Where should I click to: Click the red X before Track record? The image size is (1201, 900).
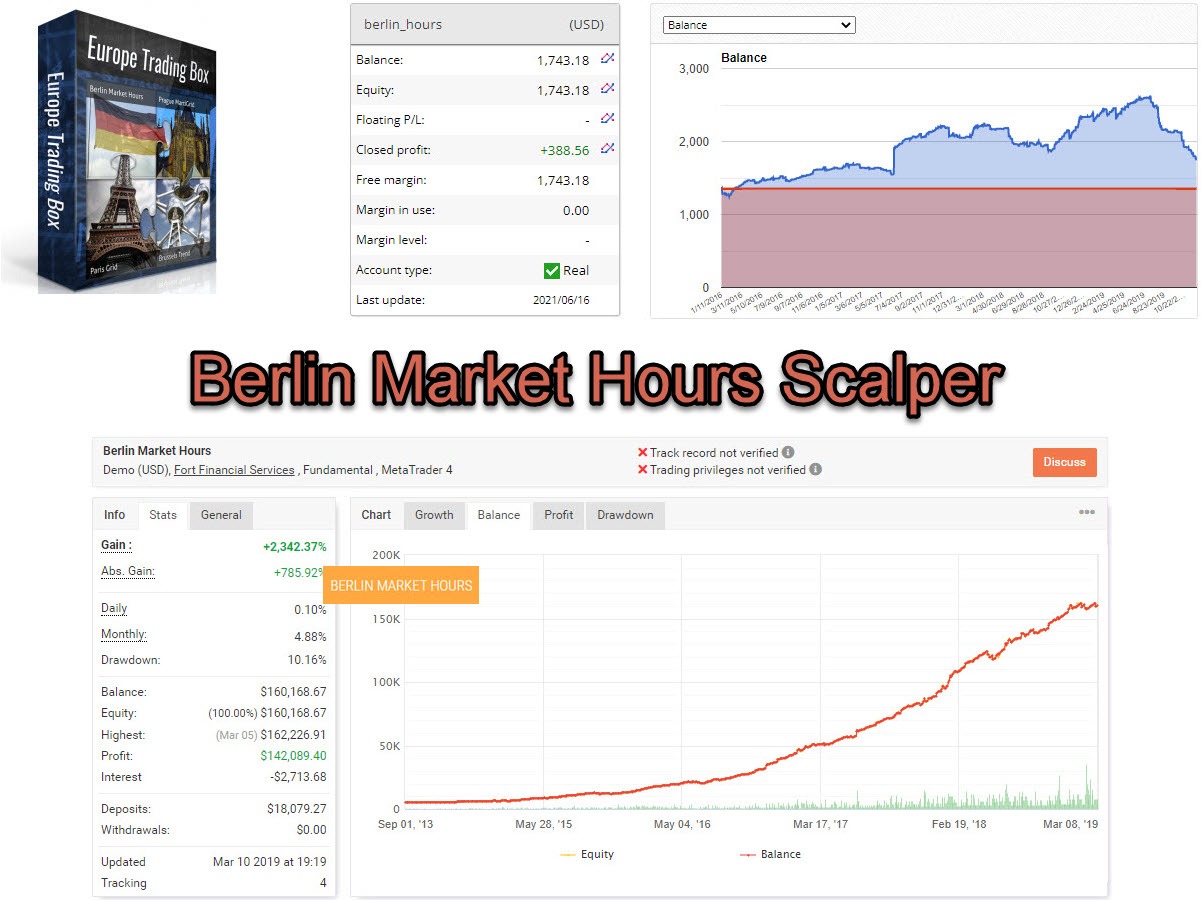643,453
